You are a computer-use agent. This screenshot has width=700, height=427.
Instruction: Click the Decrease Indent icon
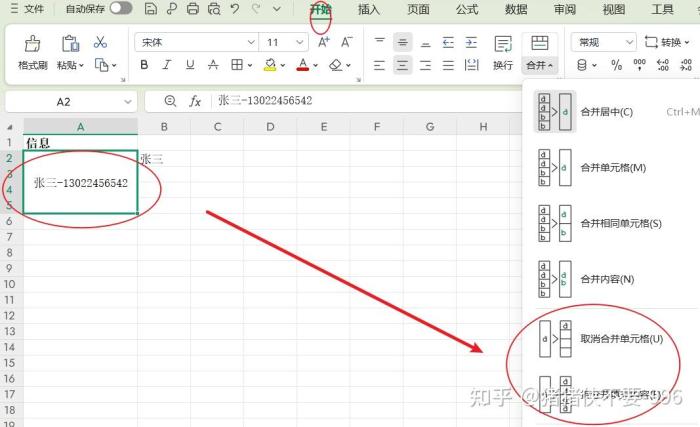point(448,42)
